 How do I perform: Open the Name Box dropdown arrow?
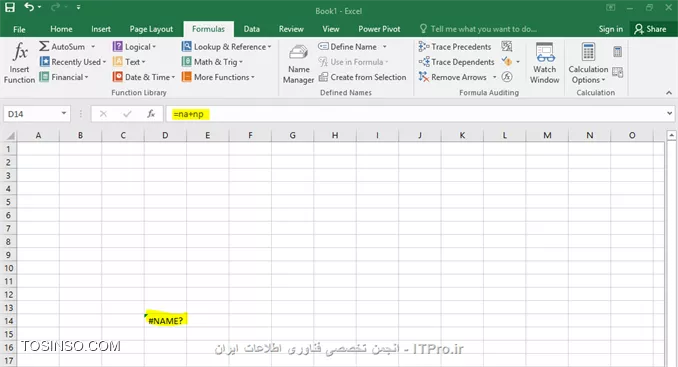pyautogui.click(x=64, y=113)
